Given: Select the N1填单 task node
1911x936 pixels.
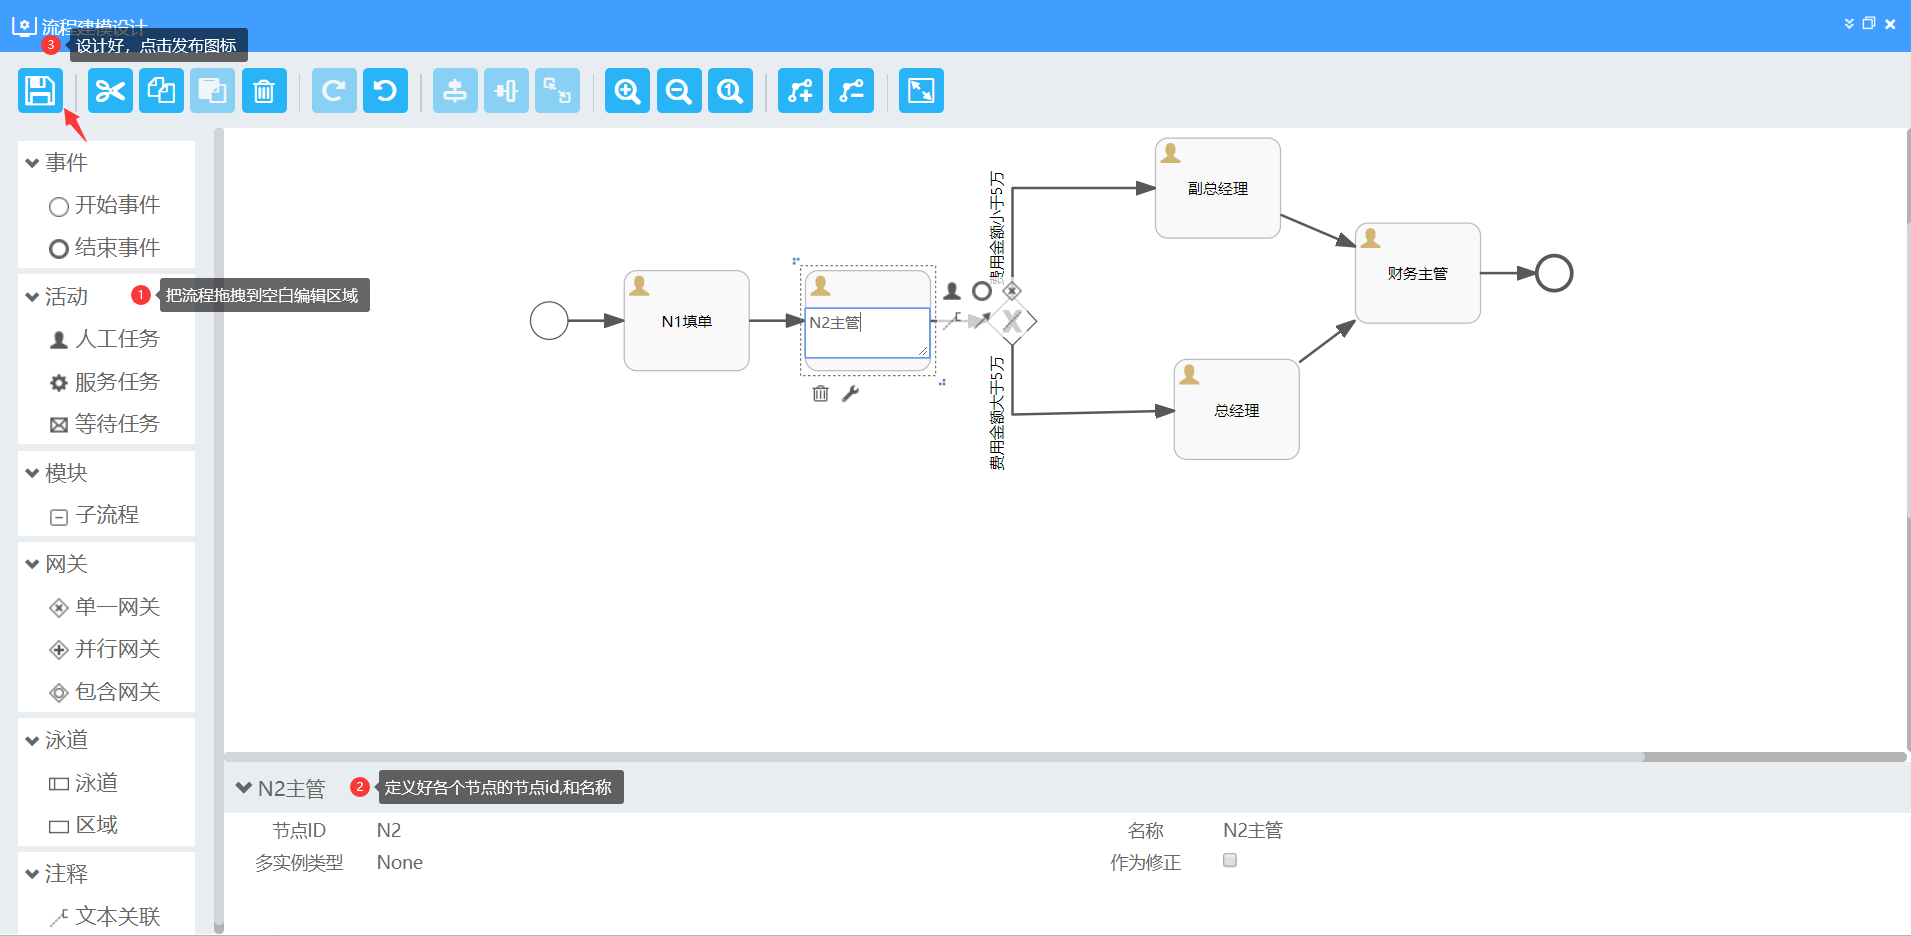Looking at the screenshot, I should coord(687,321).
